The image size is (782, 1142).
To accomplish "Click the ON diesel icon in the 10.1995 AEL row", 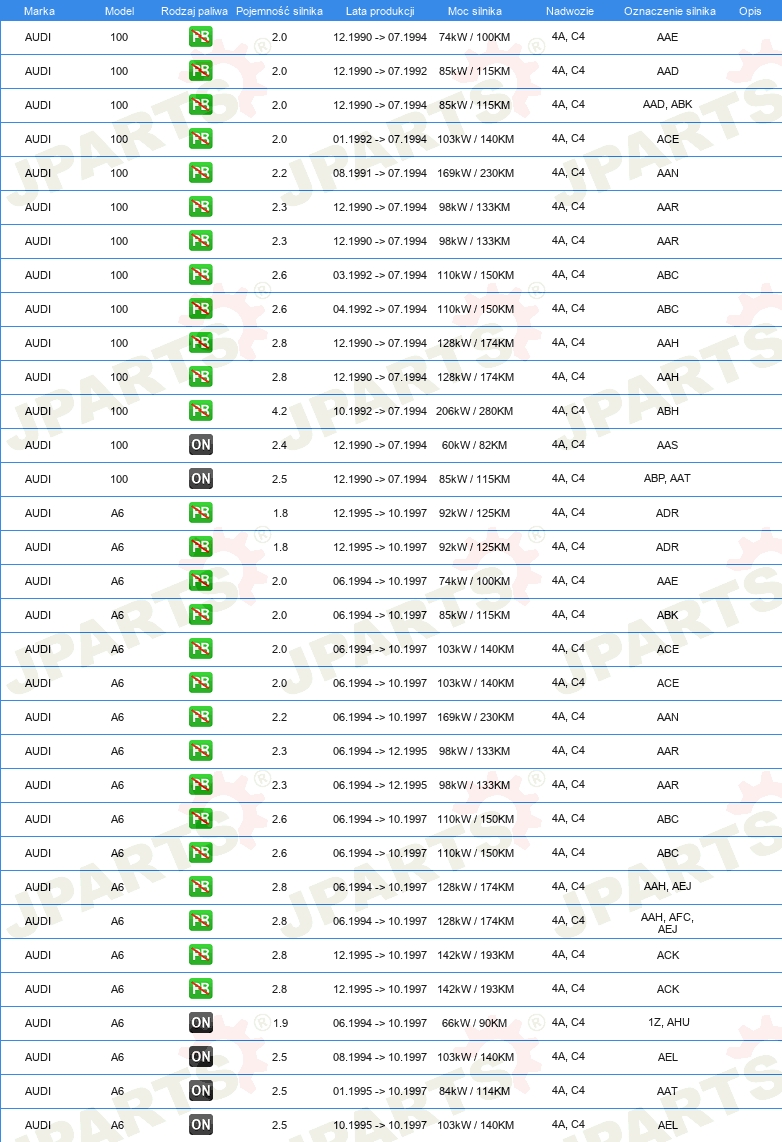I will [x=200, y=1125].
